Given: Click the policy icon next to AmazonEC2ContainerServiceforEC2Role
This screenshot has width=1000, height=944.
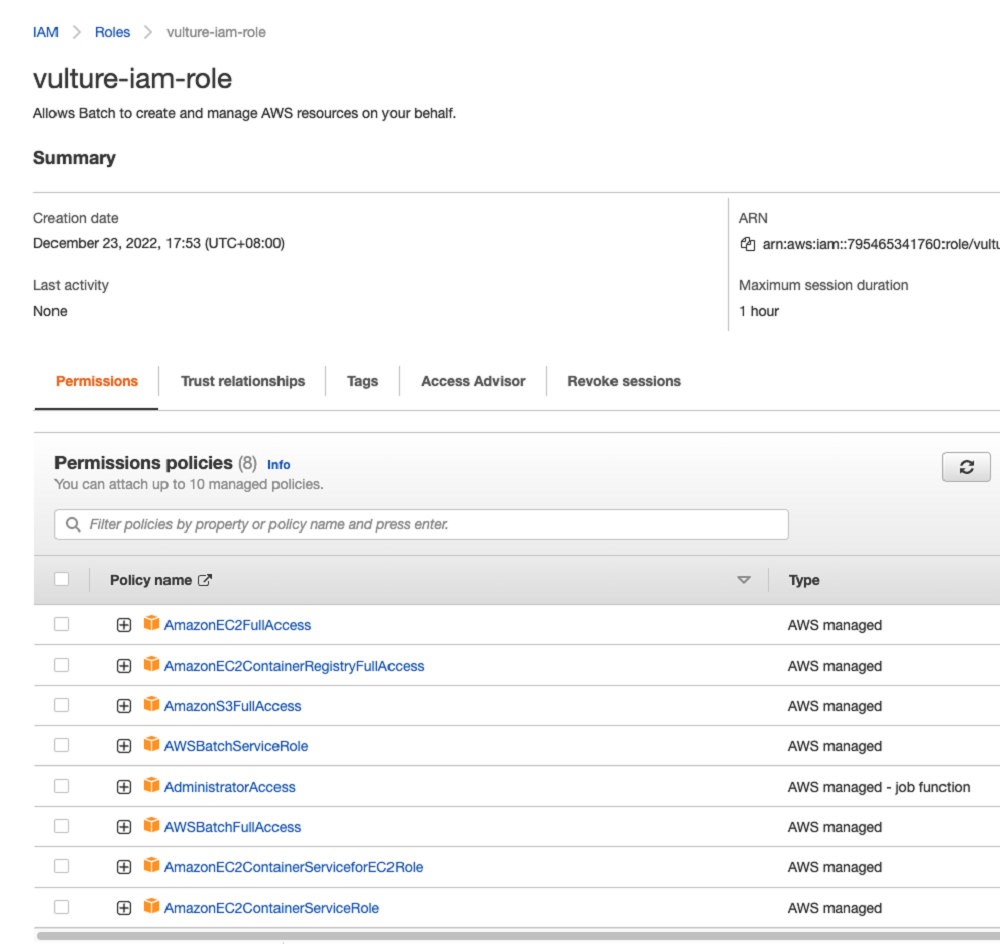Looking at the screenshot, I should click(x=151, y=866).
